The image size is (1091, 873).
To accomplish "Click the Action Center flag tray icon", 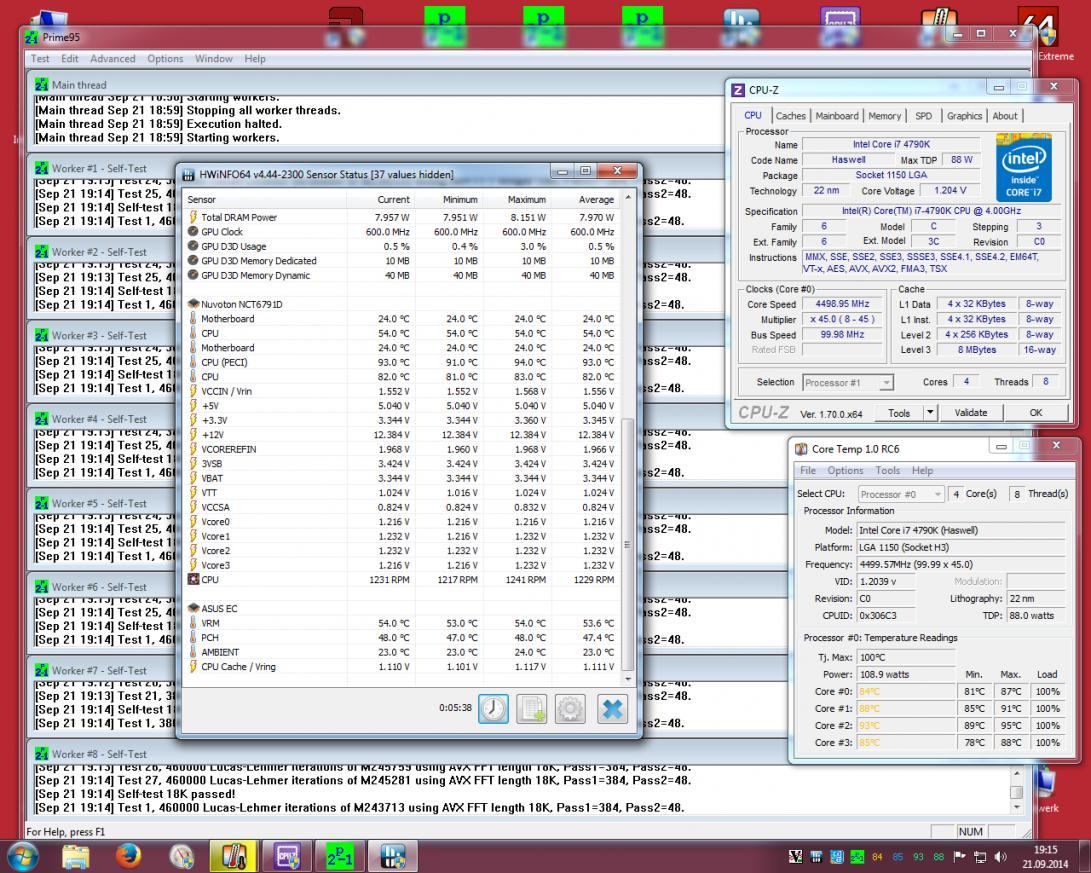I will tap(959, 857).
